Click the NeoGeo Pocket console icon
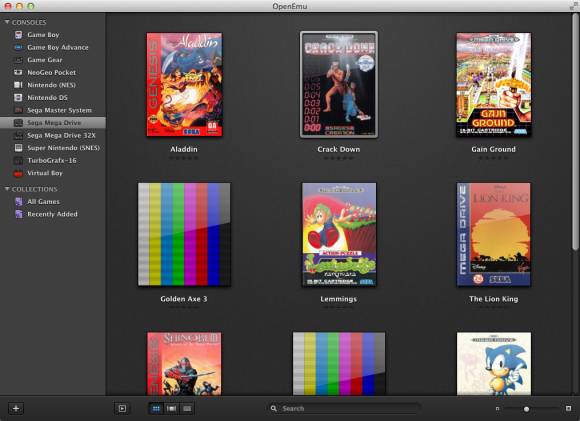This screenshot has width=580, height=421. pos(18,73)
